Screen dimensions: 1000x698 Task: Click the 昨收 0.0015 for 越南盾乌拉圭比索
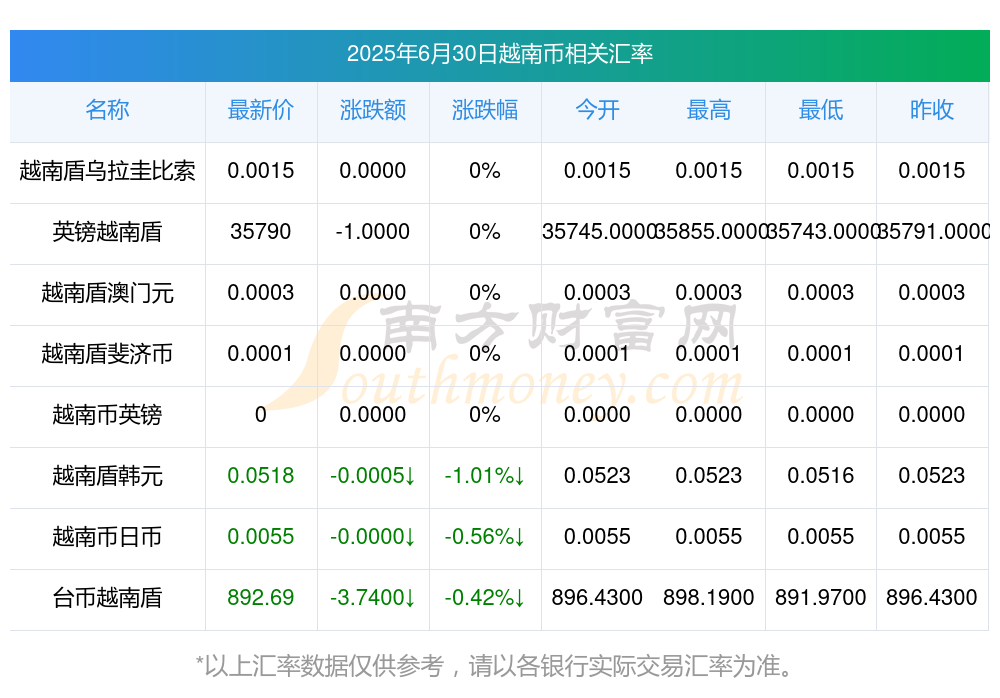(x=932, y=170)
